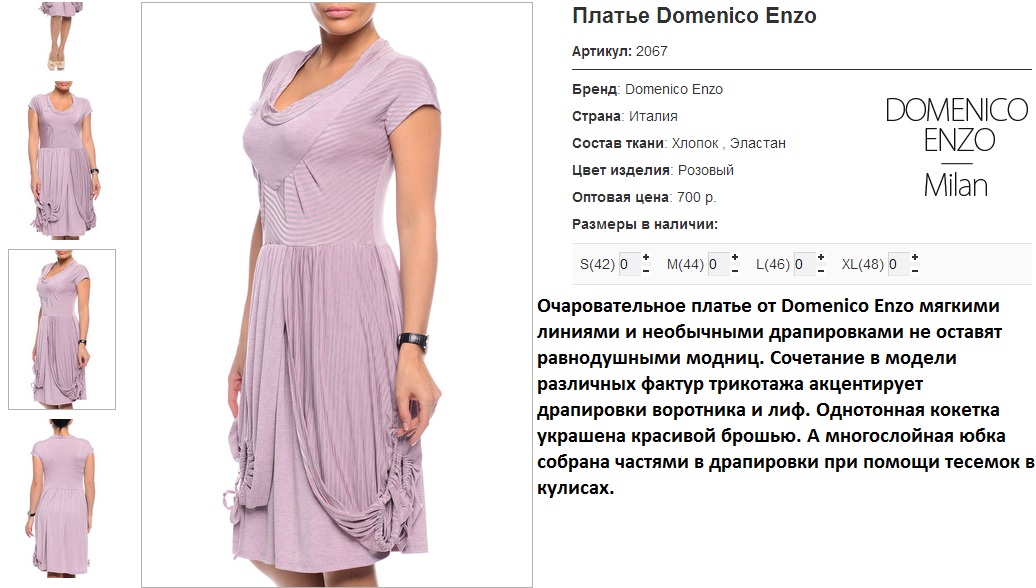Increase M(44) quantity with plus icon
The width and height of the screenshot is (1036, 588).
[x=735, y=257]
